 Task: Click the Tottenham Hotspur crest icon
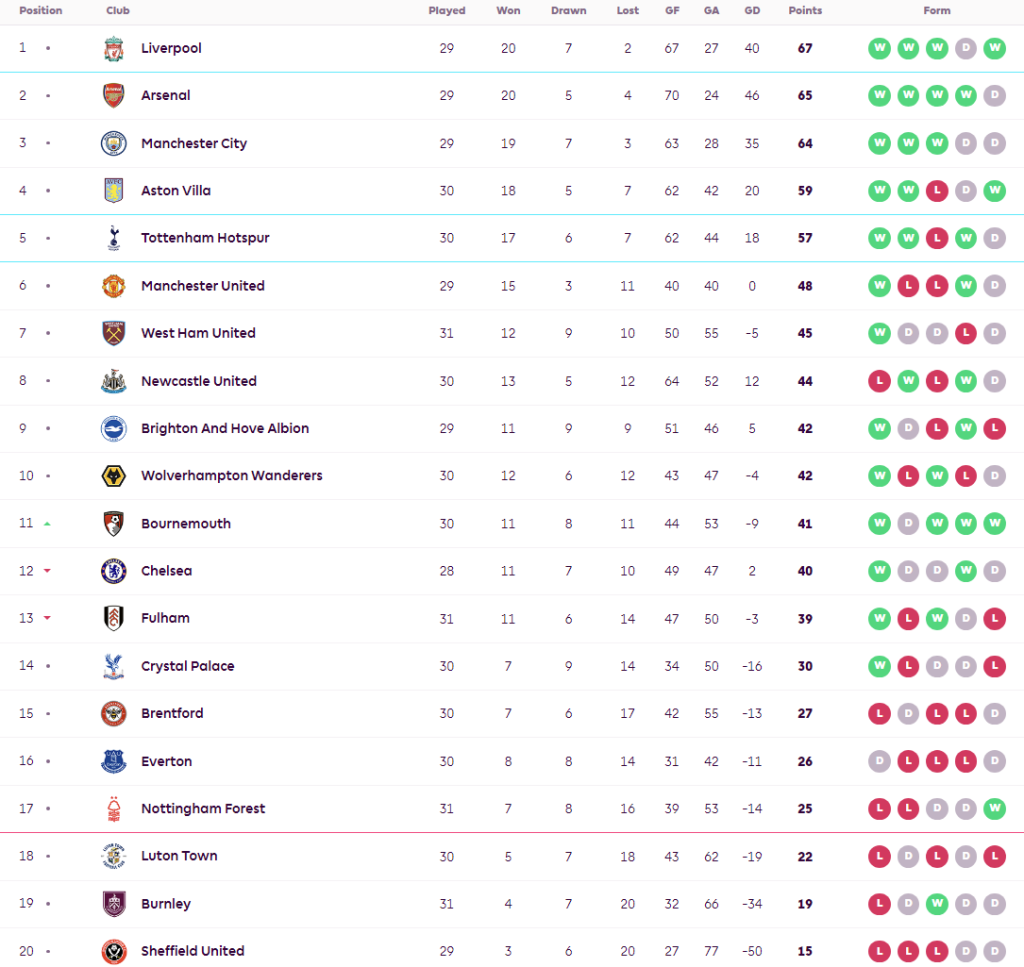[113, 238]
